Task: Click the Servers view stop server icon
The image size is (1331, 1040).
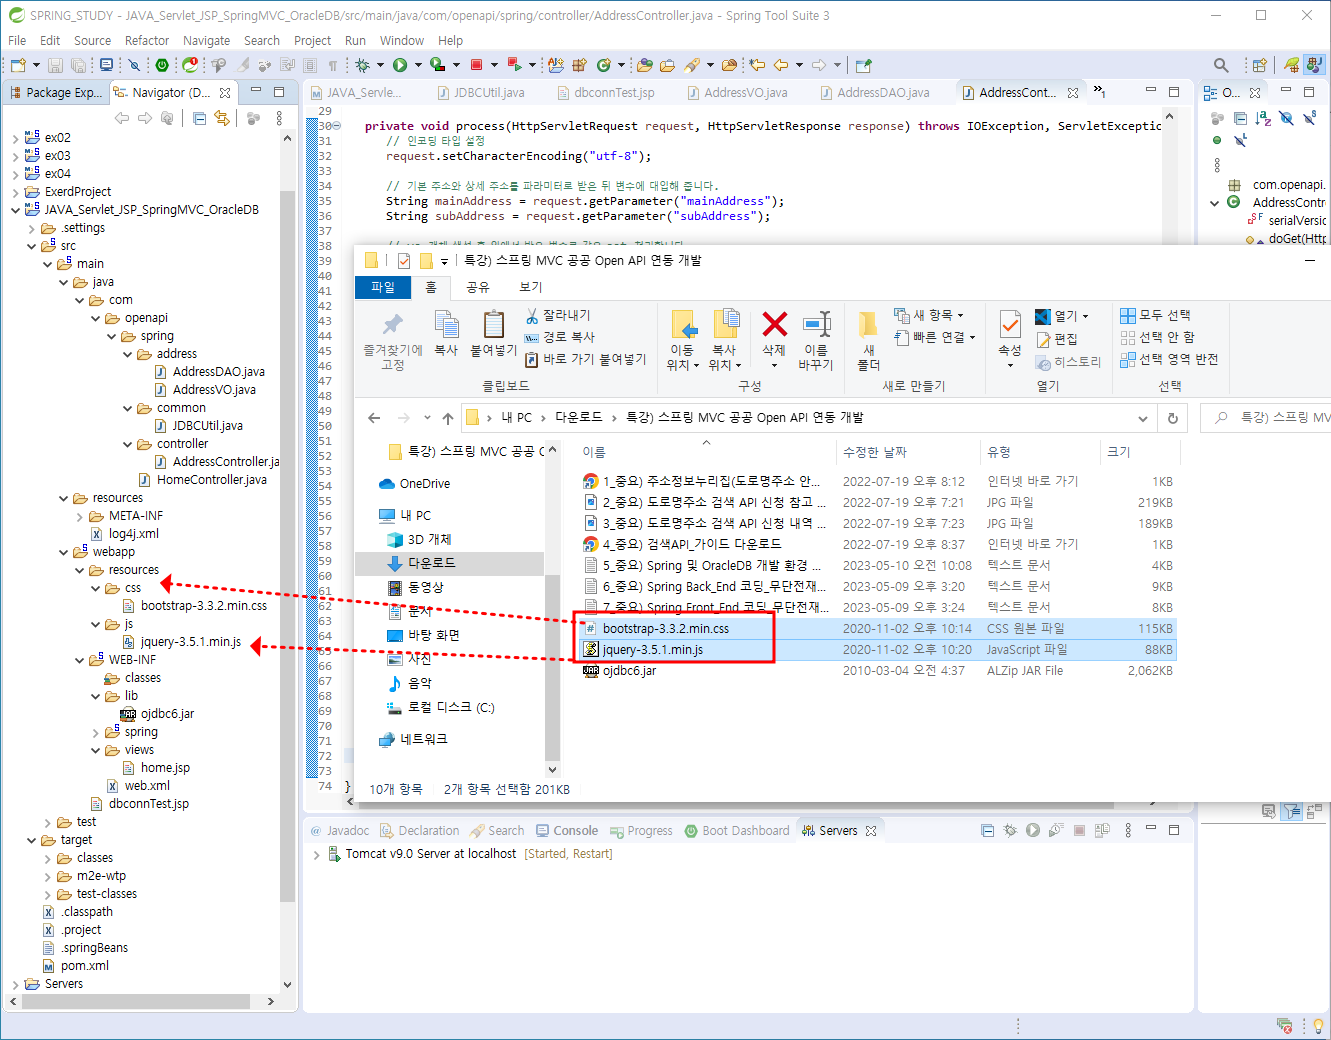Action: pyautogui.click(x=1080, y=830)
